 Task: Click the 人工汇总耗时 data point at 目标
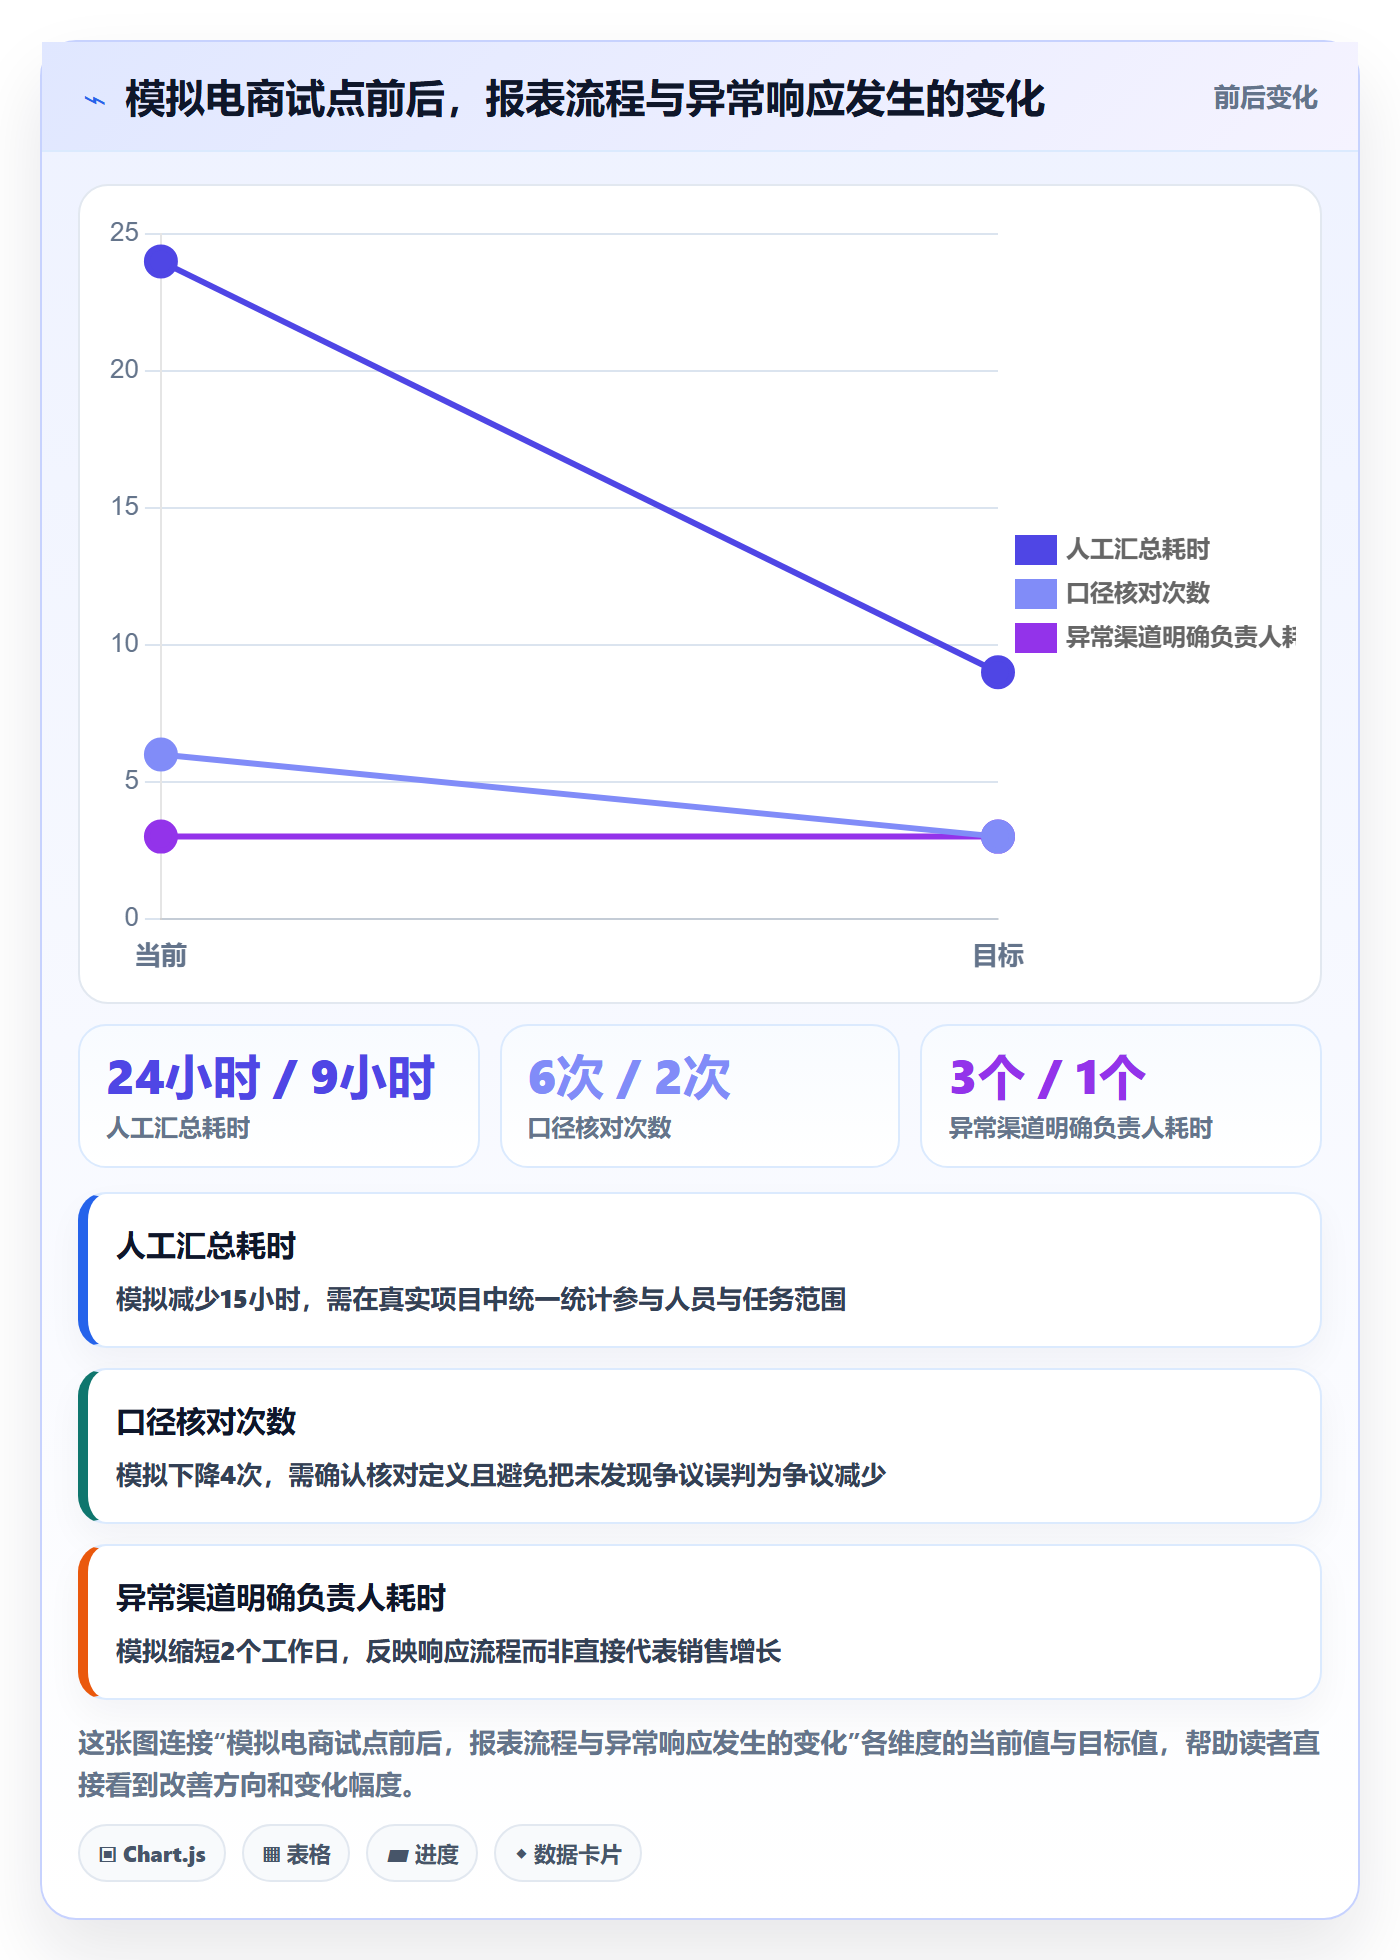[x=997, y=672]
